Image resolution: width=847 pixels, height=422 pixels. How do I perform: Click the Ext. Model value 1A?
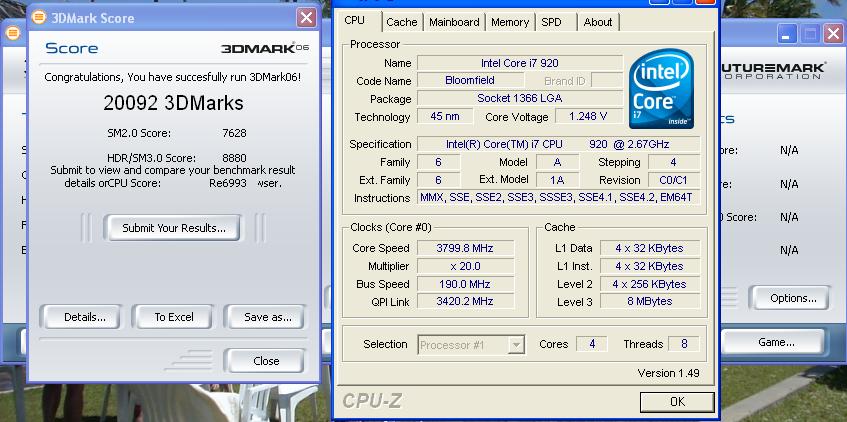click(x=557, y=180)
